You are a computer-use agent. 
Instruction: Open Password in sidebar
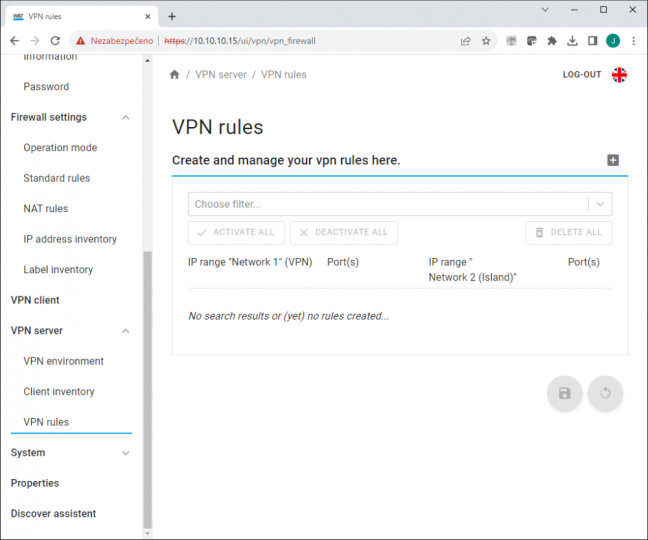tap(46, 87)
